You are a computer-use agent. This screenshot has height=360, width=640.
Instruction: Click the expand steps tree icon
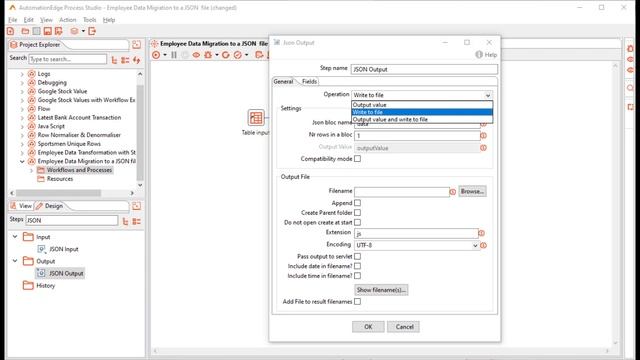click(125, 221)
